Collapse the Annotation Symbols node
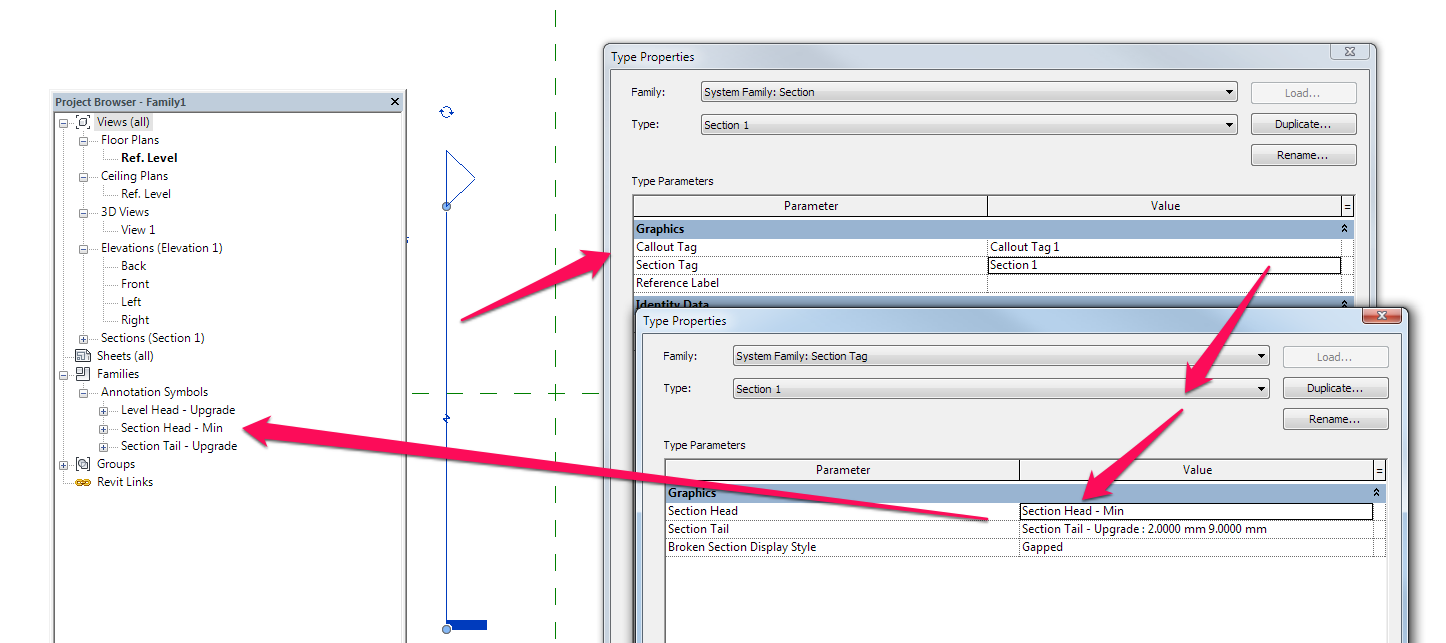The width and height of the screenshot is (1446, 643). pyautogui.click(x=84, y=393)
